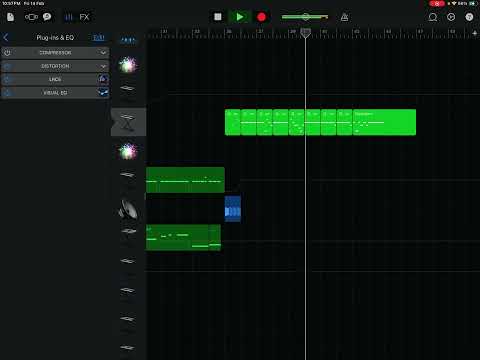The width and height of the screenshot is (480, 360).
Task: Tap icon at right of third plug-in row
Action: (x=103, y=79)
